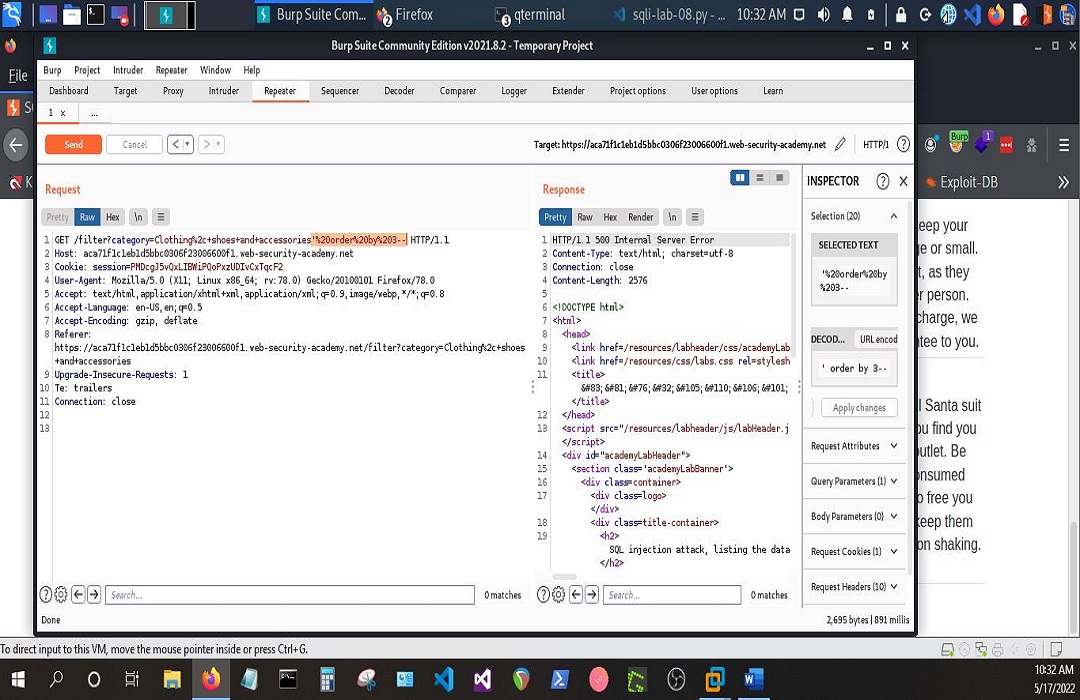1080x700 pixels.
Task: Collapse the Selection (20) section
Action: (893, 216)
